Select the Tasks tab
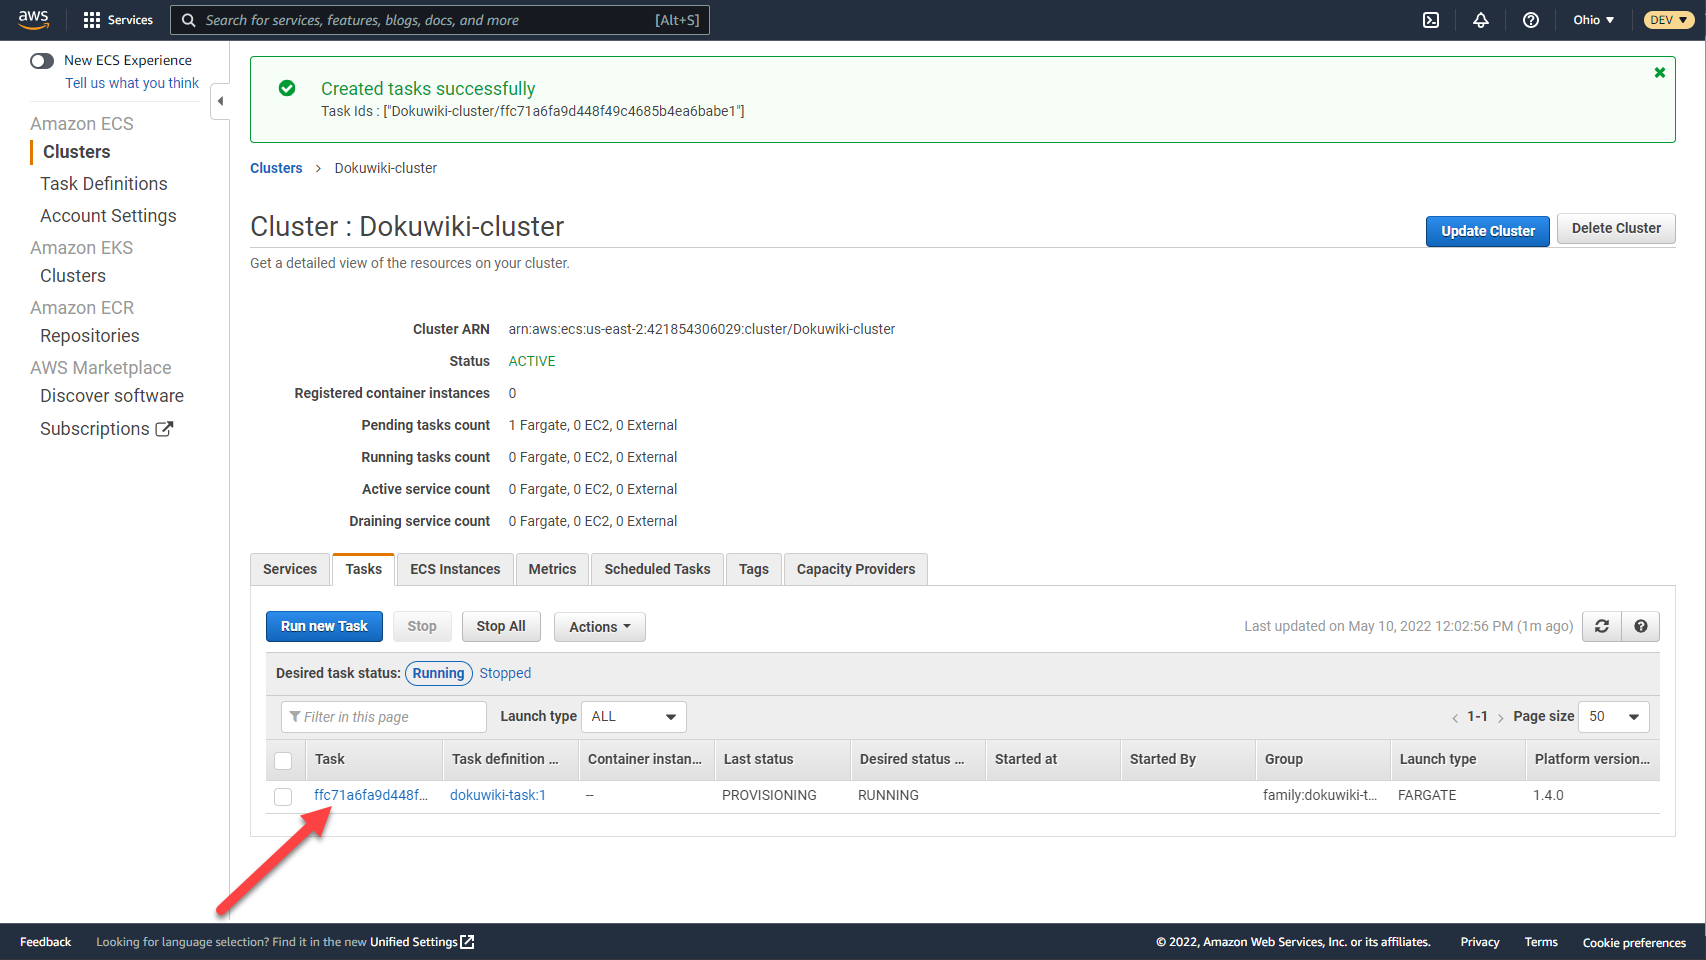The image size is (1706, 960). coord(364,569)
